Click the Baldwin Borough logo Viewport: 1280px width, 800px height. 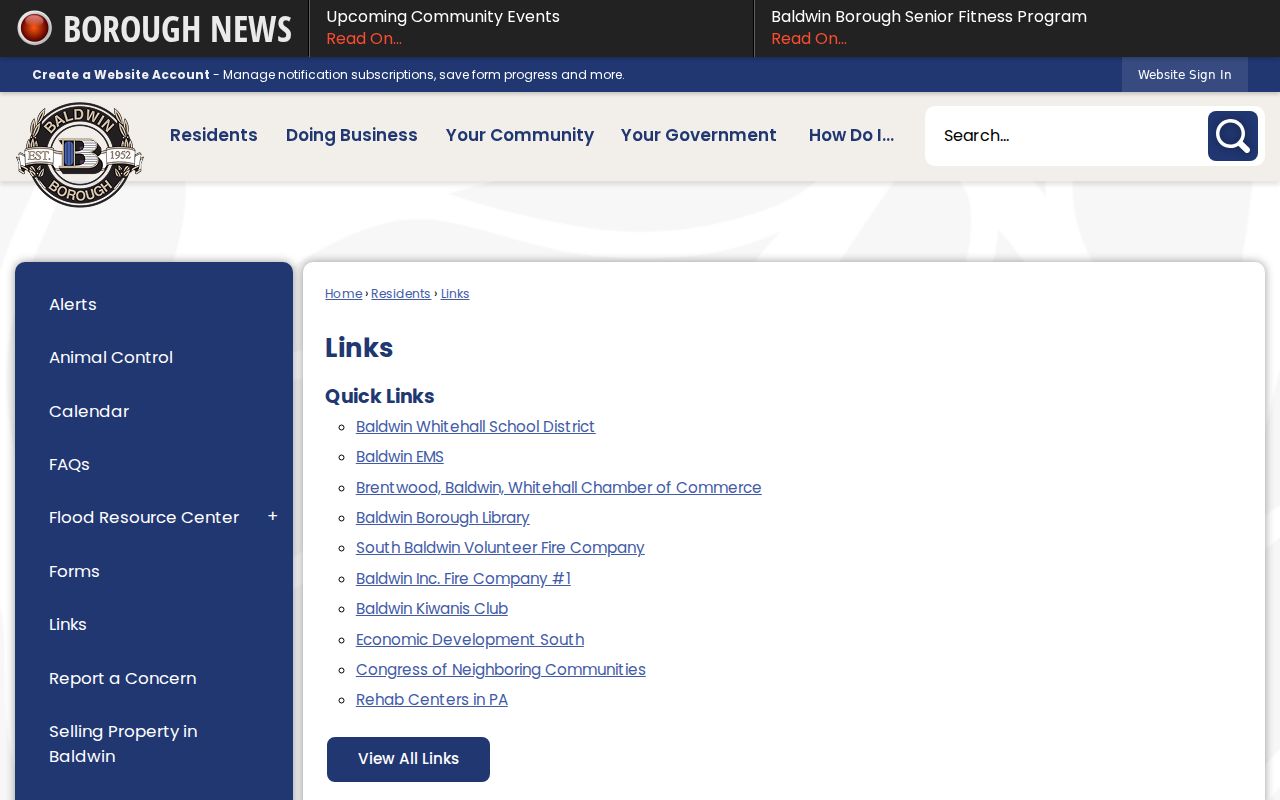[80, 155]
